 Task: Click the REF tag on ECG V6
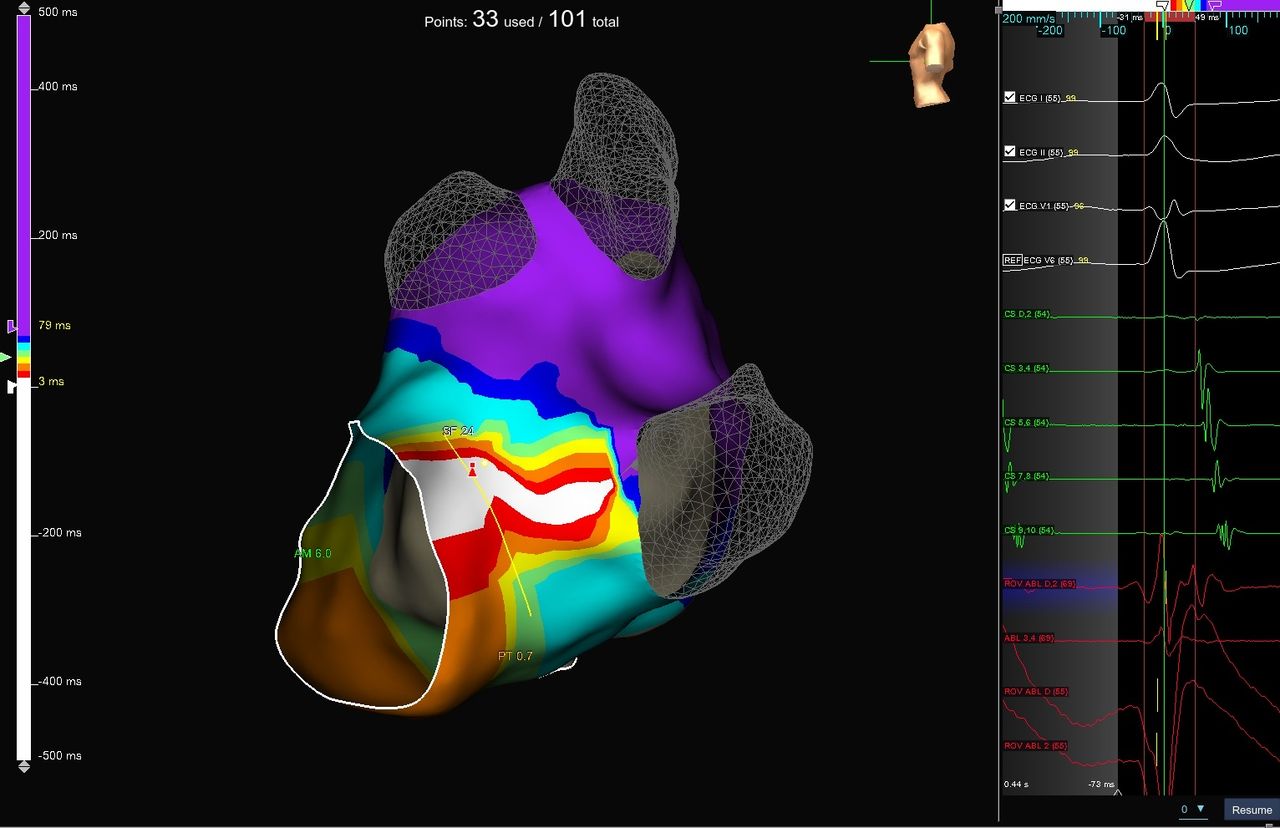pos(1012,260)
